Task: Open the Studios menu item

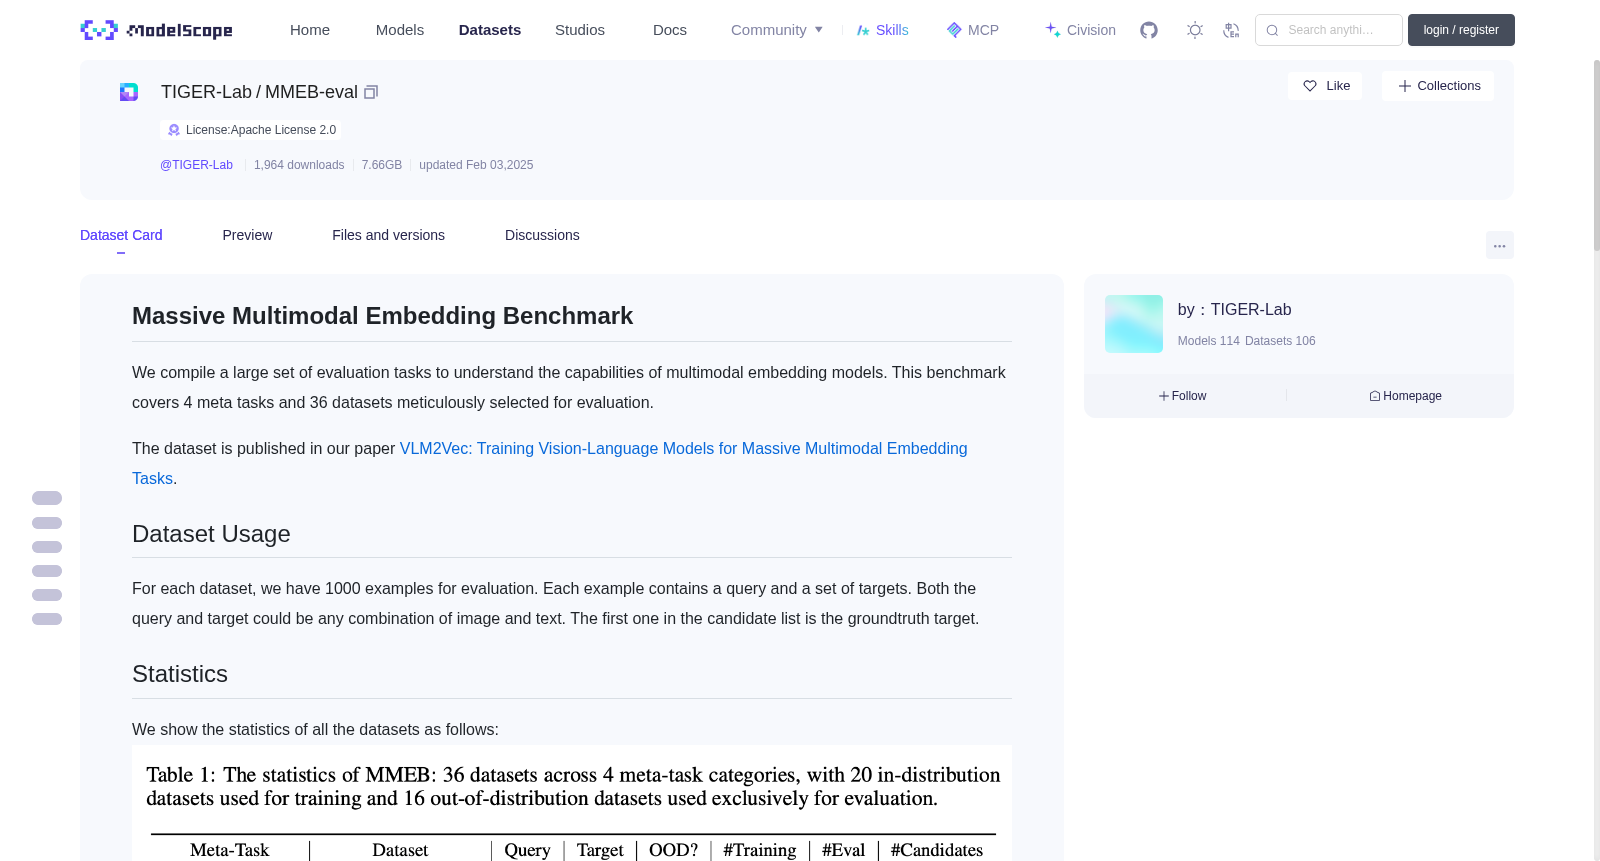Action: (x=580, y=30)
